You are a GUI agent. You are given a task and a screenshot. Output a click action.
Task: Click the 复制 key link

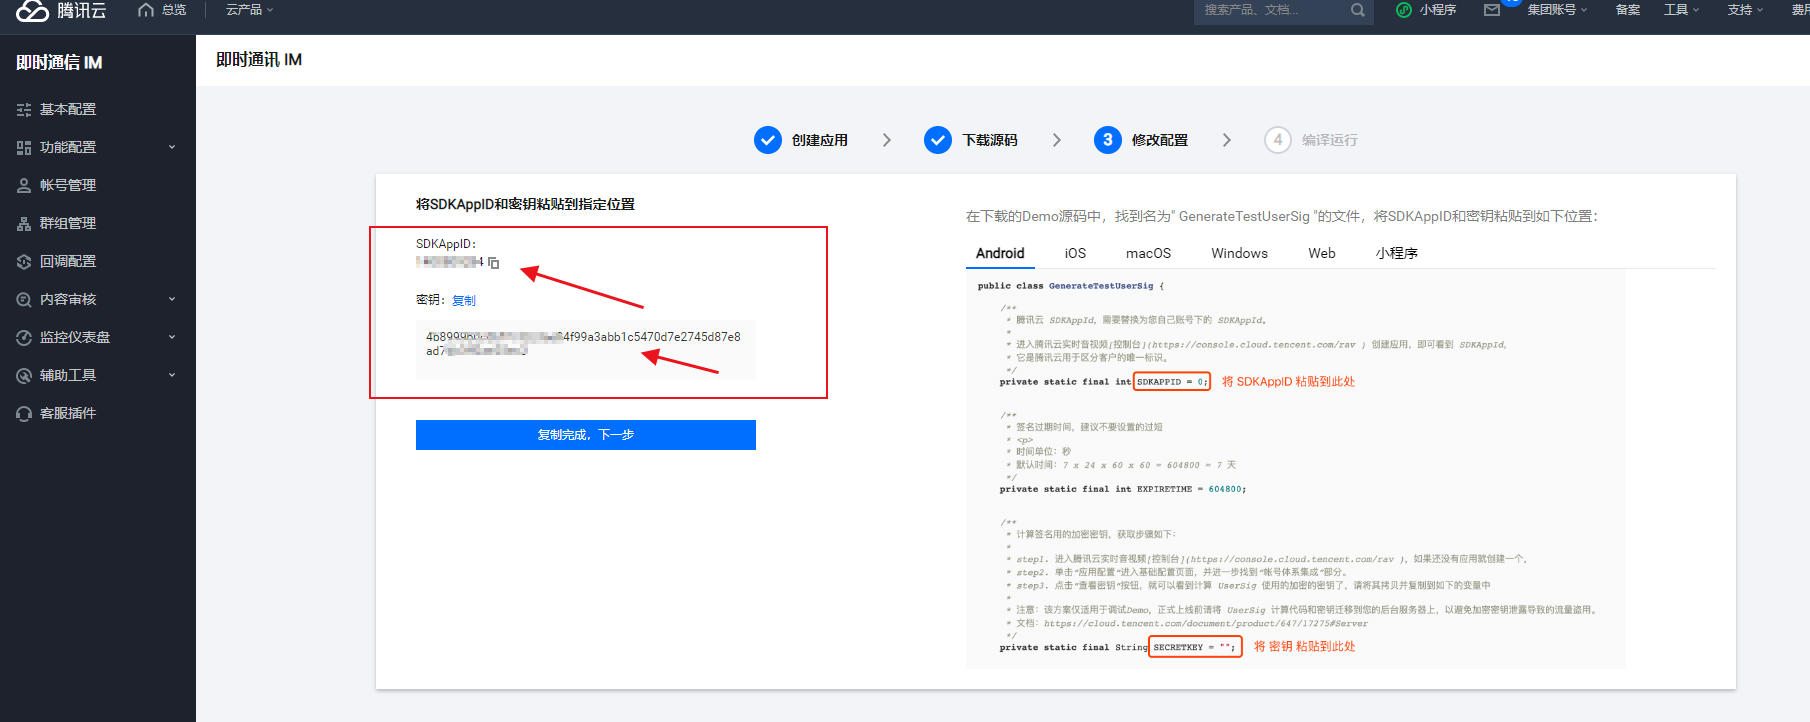coord(464,301)
